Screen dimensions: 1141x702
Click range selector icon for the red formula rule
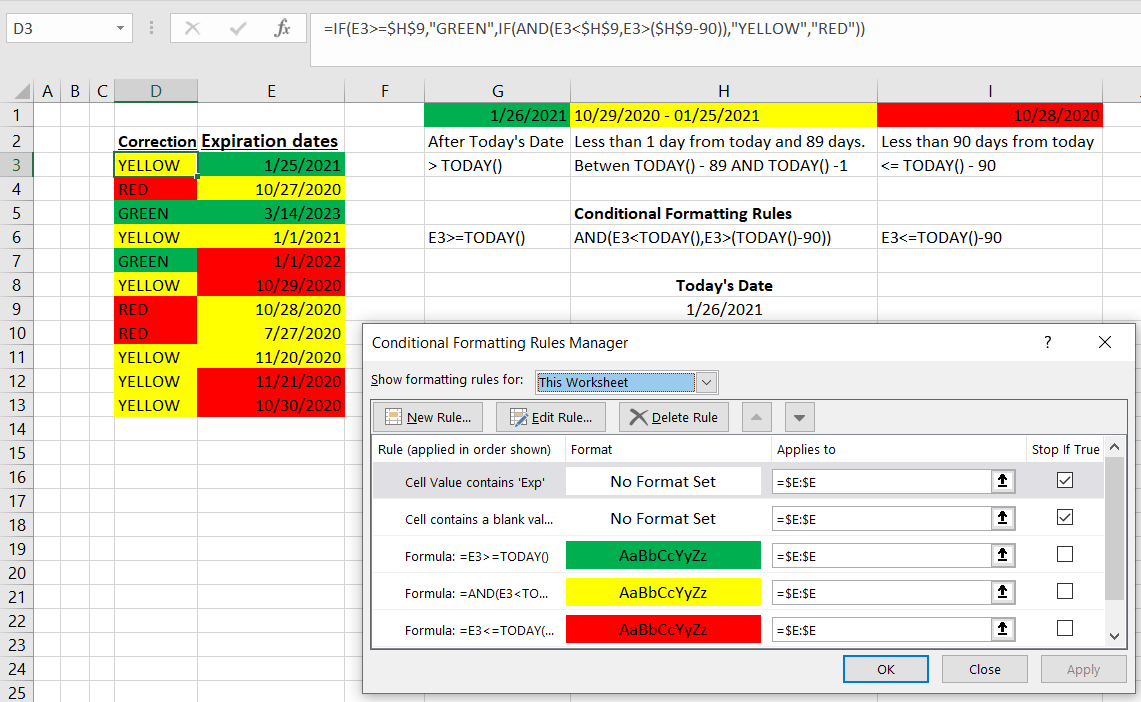(x=1003, y=629)
